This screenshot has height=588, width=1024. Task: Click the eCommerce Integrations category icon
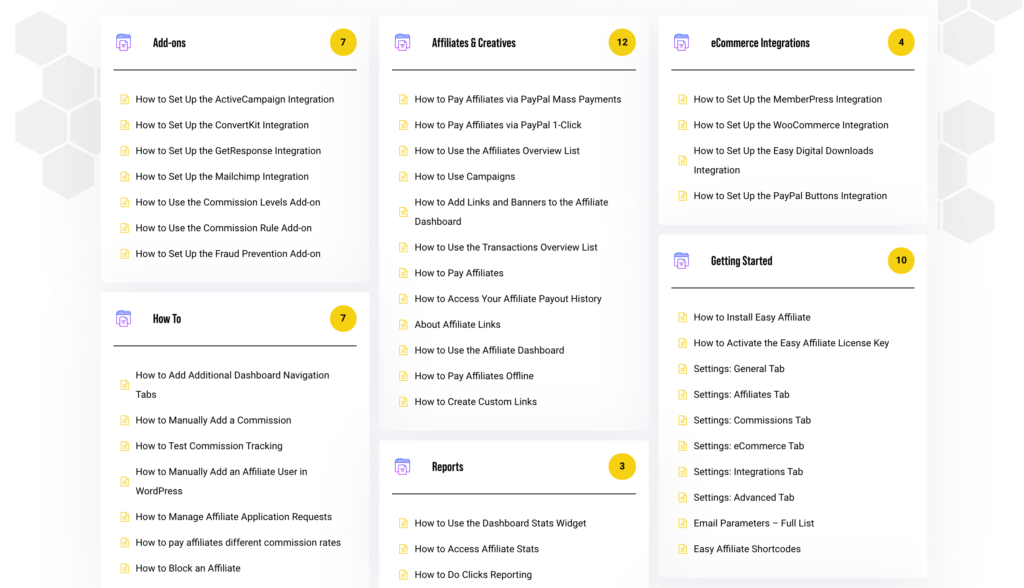[681, 42]
